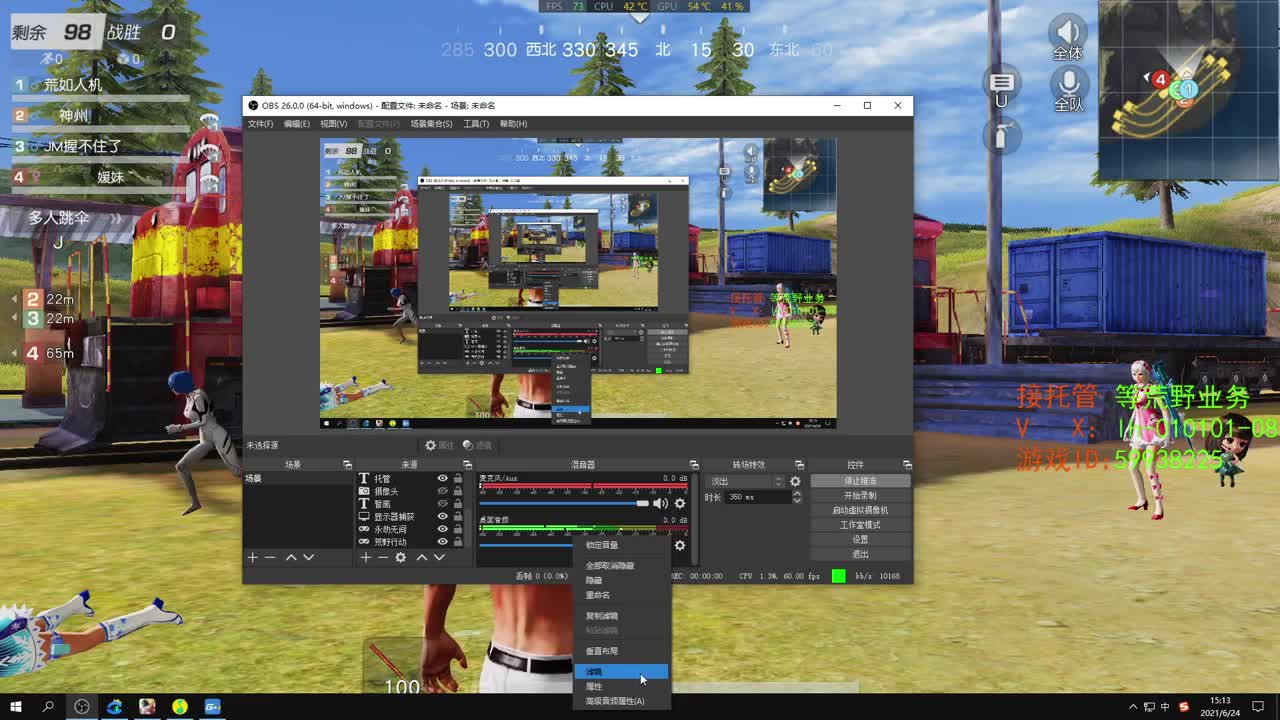
Task: Open 麦克风/Aux audio settings gear
Action: [680, 503]
